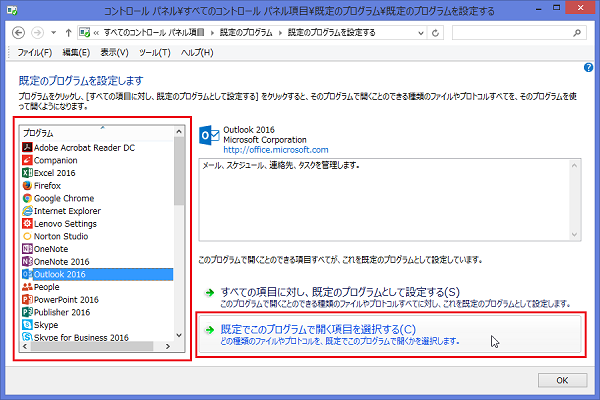The height and width of the screenshot is (400, 600).
Task: Click the Companion program icon
Action: click(x=27, y=160)
